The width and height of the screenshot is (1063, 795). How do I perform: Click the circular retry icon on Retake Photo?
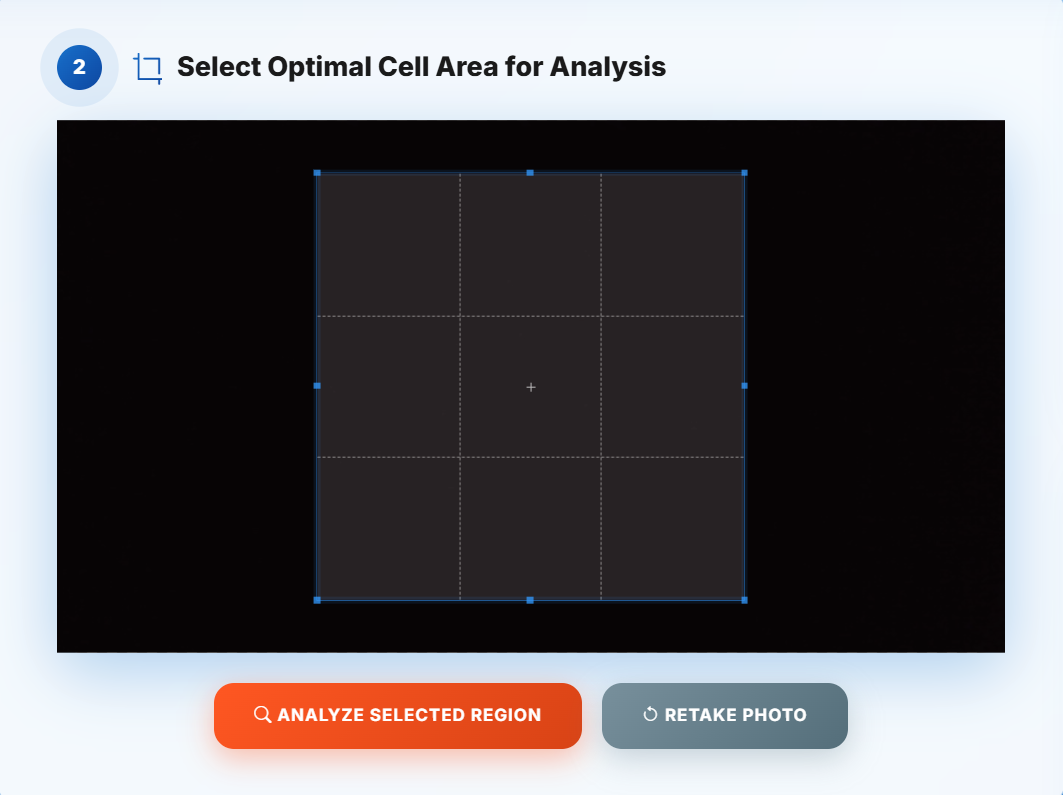651,714
